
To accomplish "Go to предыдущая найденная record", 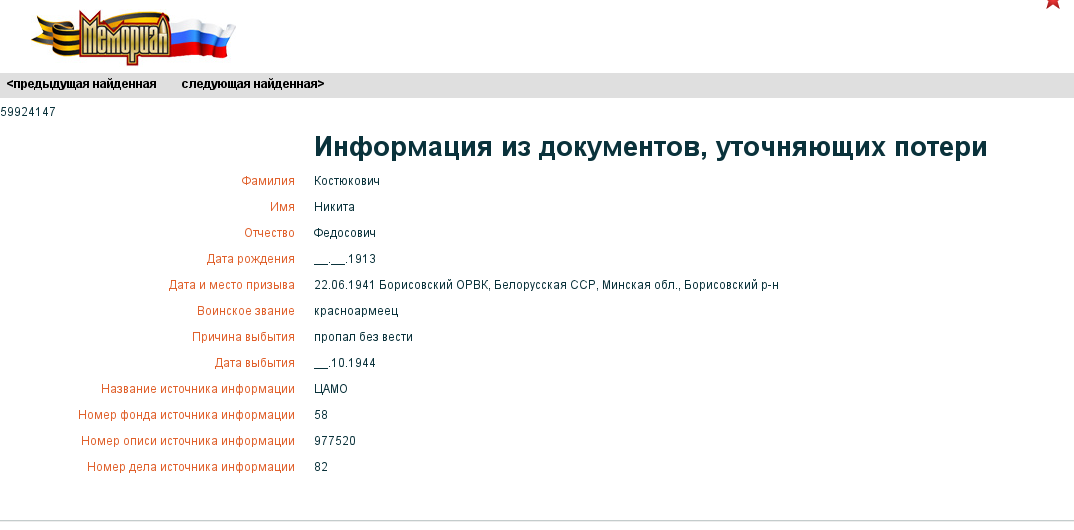I will (x=81, y=84).
